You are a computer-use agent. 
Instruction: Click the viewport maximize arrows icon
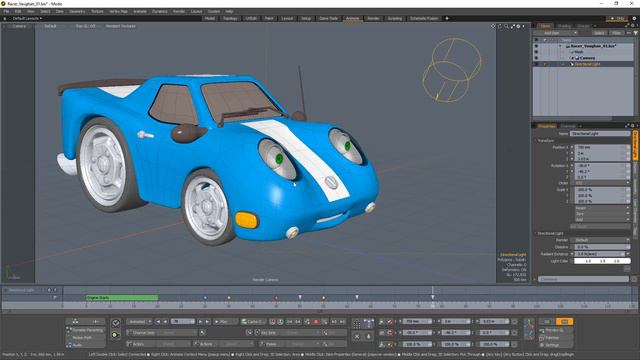pos(513,26)
